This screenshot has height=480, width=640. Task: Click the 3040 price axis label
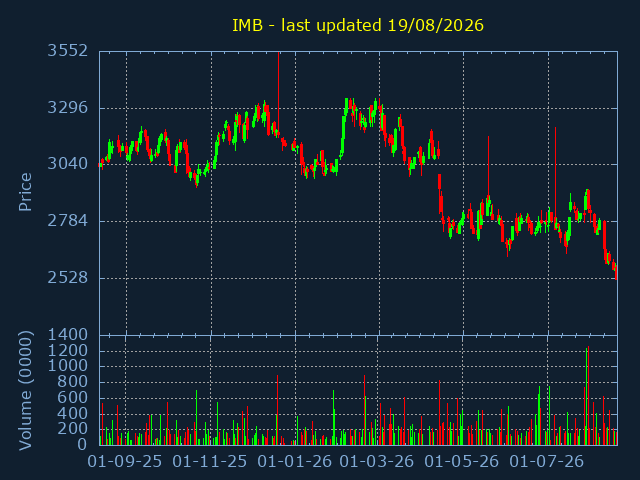coord(68,164)
